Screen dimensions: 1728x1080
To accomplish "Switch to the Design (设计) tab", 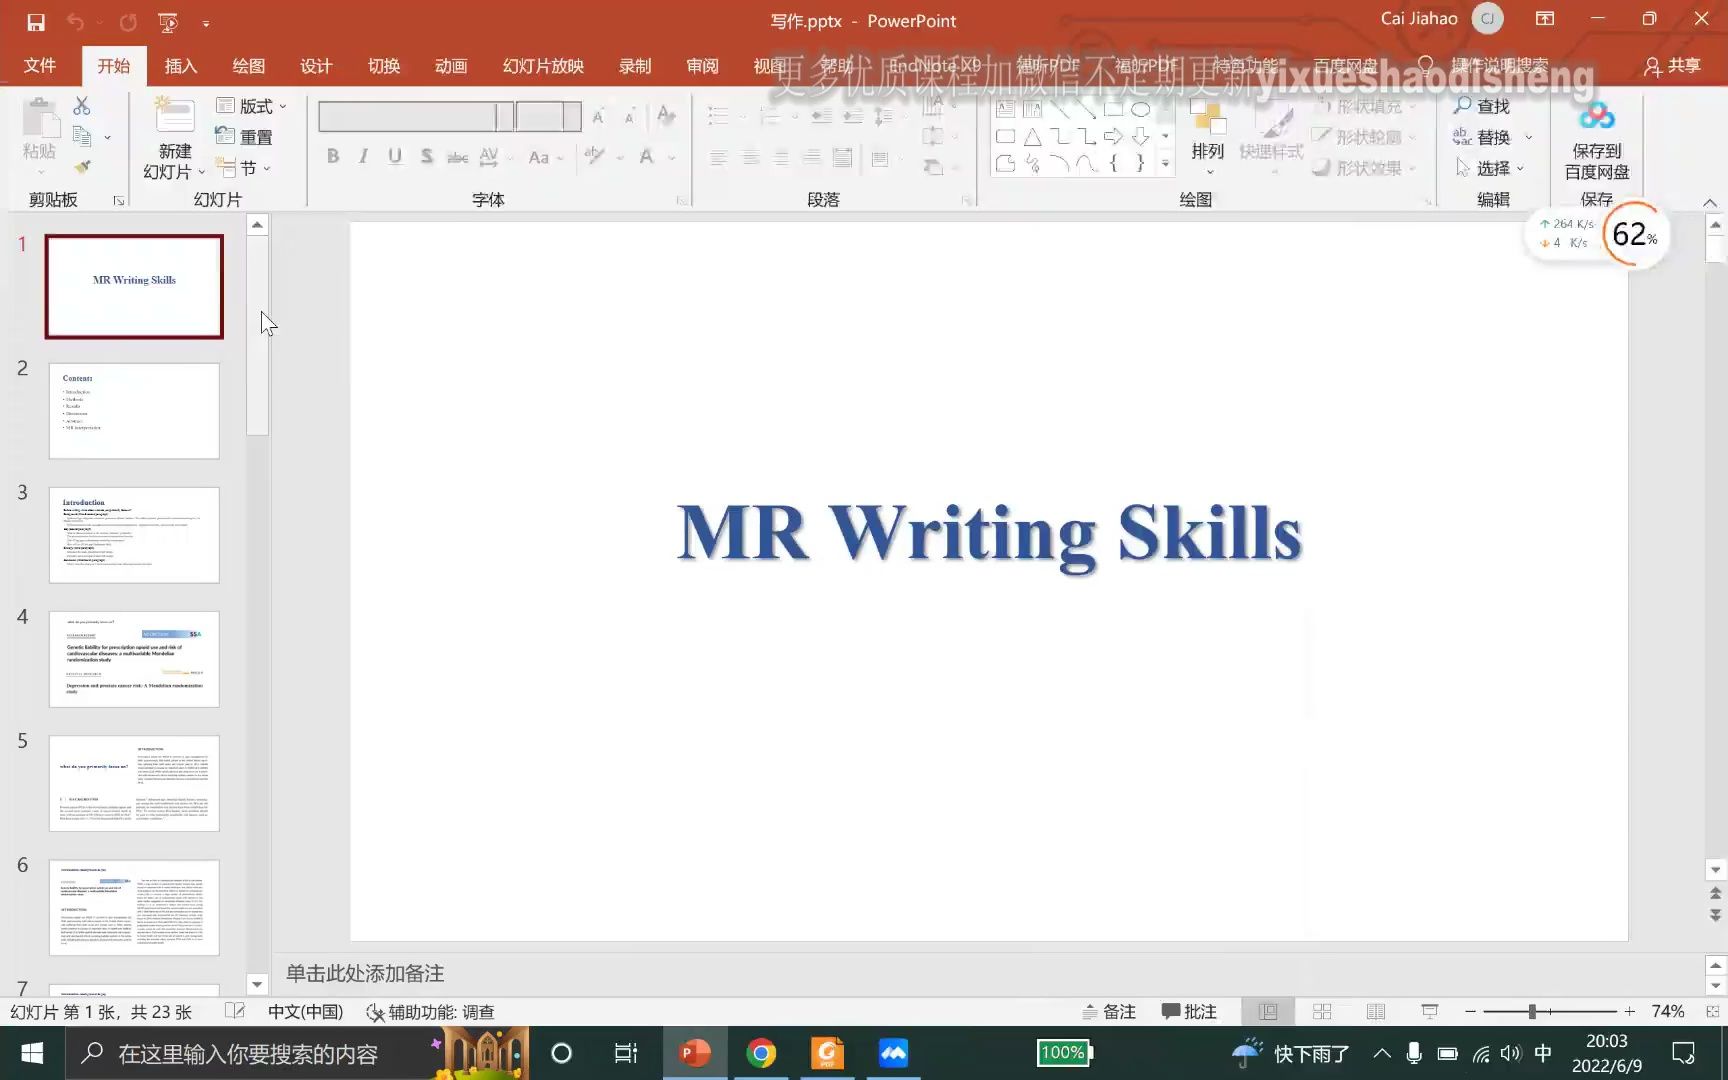I will point(316,66).
